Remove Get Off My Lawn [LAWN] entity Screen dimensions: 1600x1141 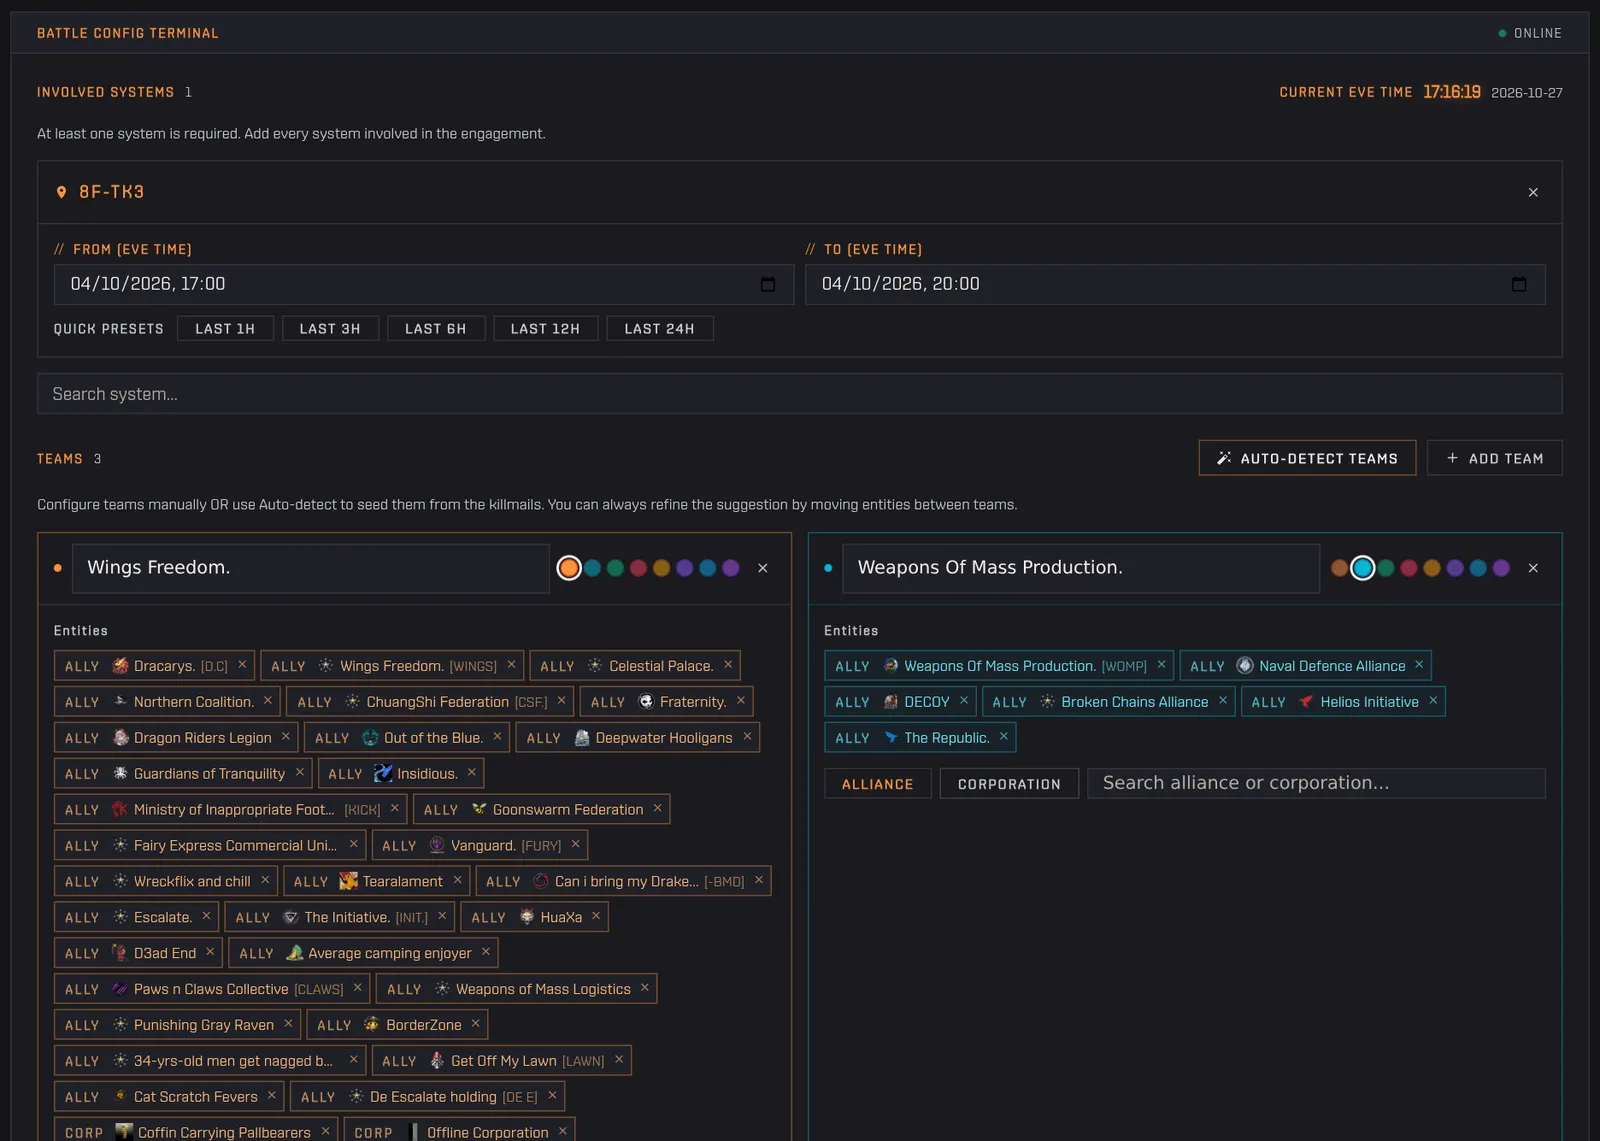(x=619, y=1060)
